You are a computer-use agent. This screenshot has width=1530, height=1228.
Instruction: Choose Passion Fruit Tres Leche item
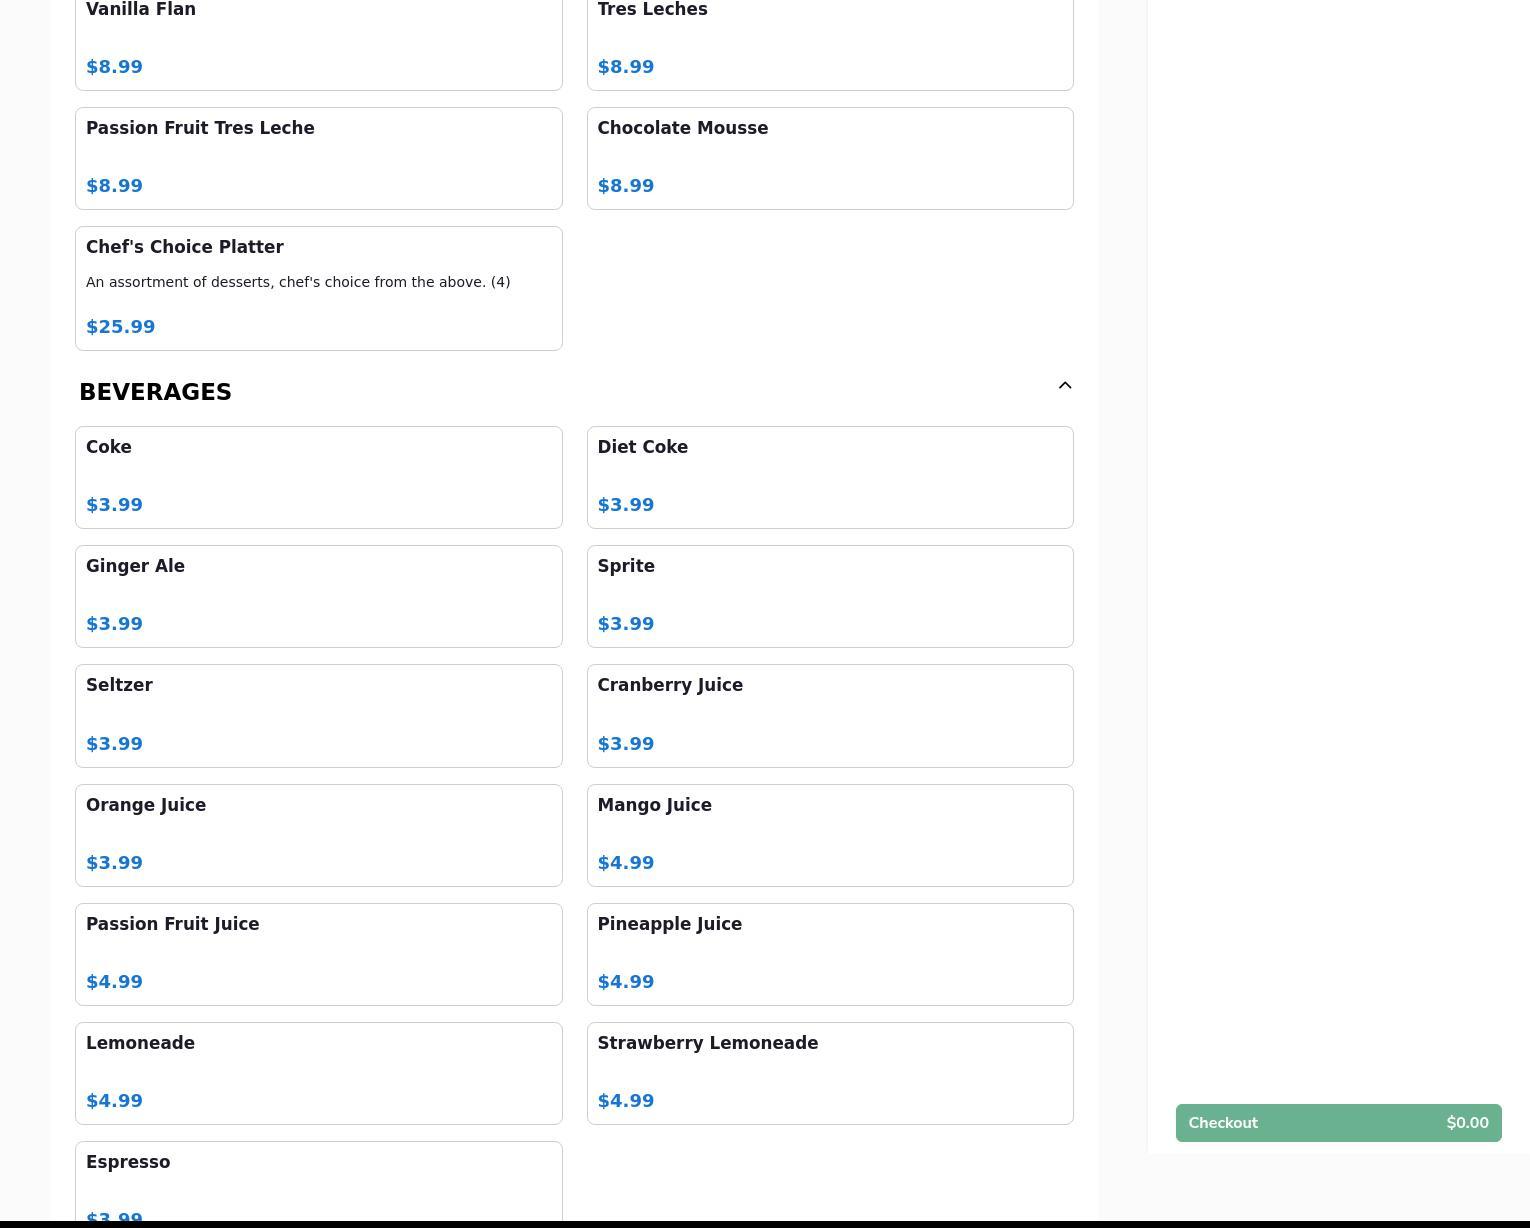pyautogui.click(x=319, y=158)
